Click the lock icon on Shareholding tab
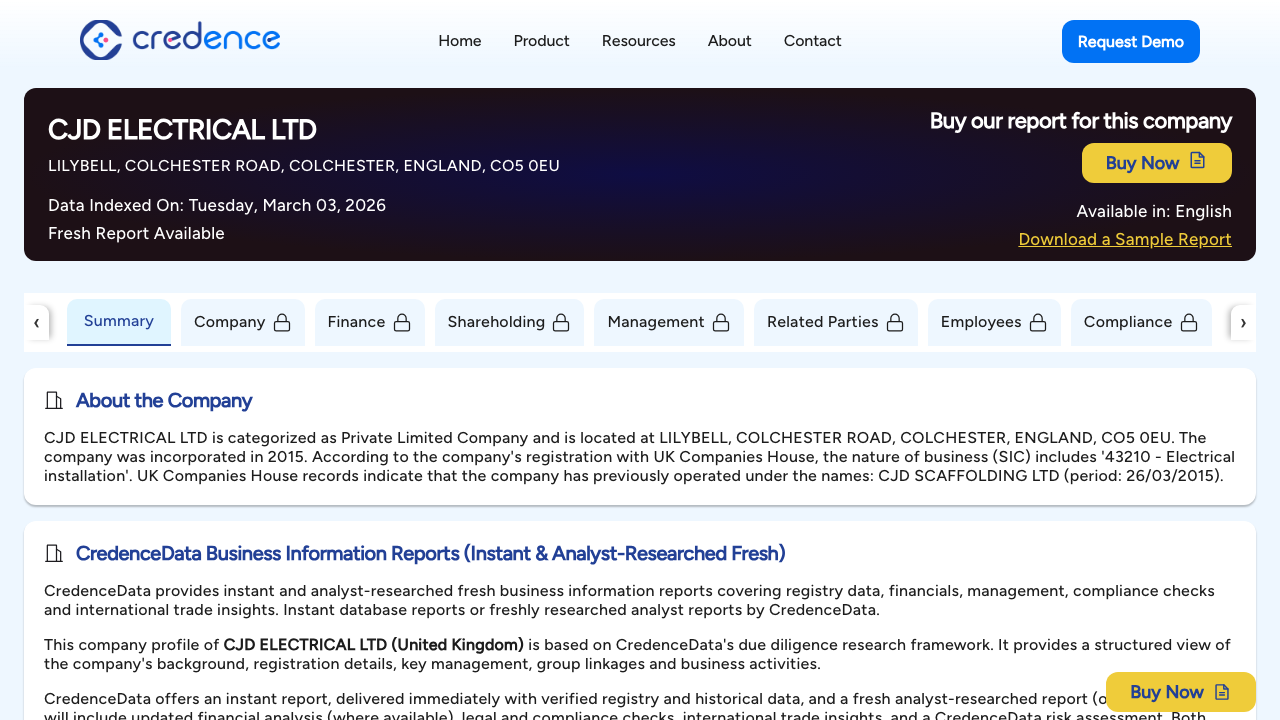The width and height of the screenshot is (1280, 720). (562, 322)
